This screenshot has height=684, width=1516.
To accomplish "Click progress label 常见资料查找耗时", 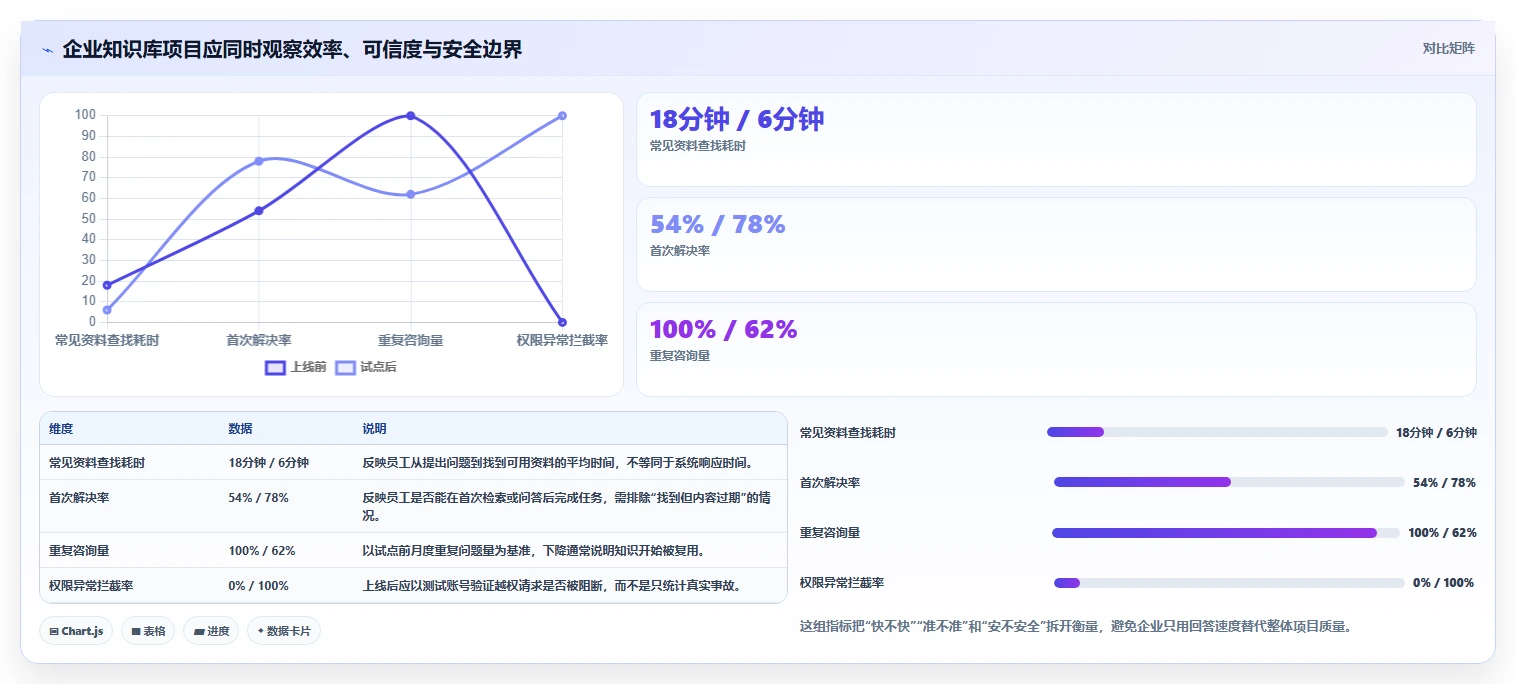I will pyautogui.click(x=848, y=433).
